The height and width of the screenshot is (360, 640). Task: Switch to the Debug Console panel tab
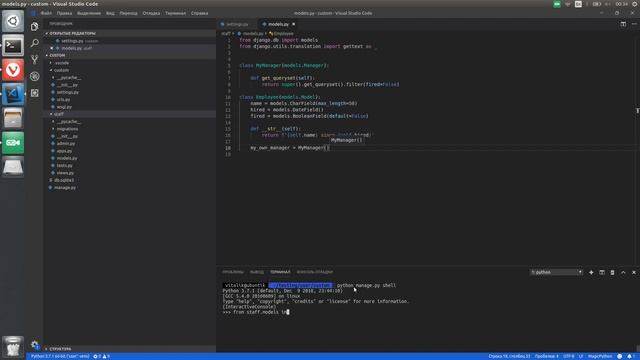click(314, 272)
